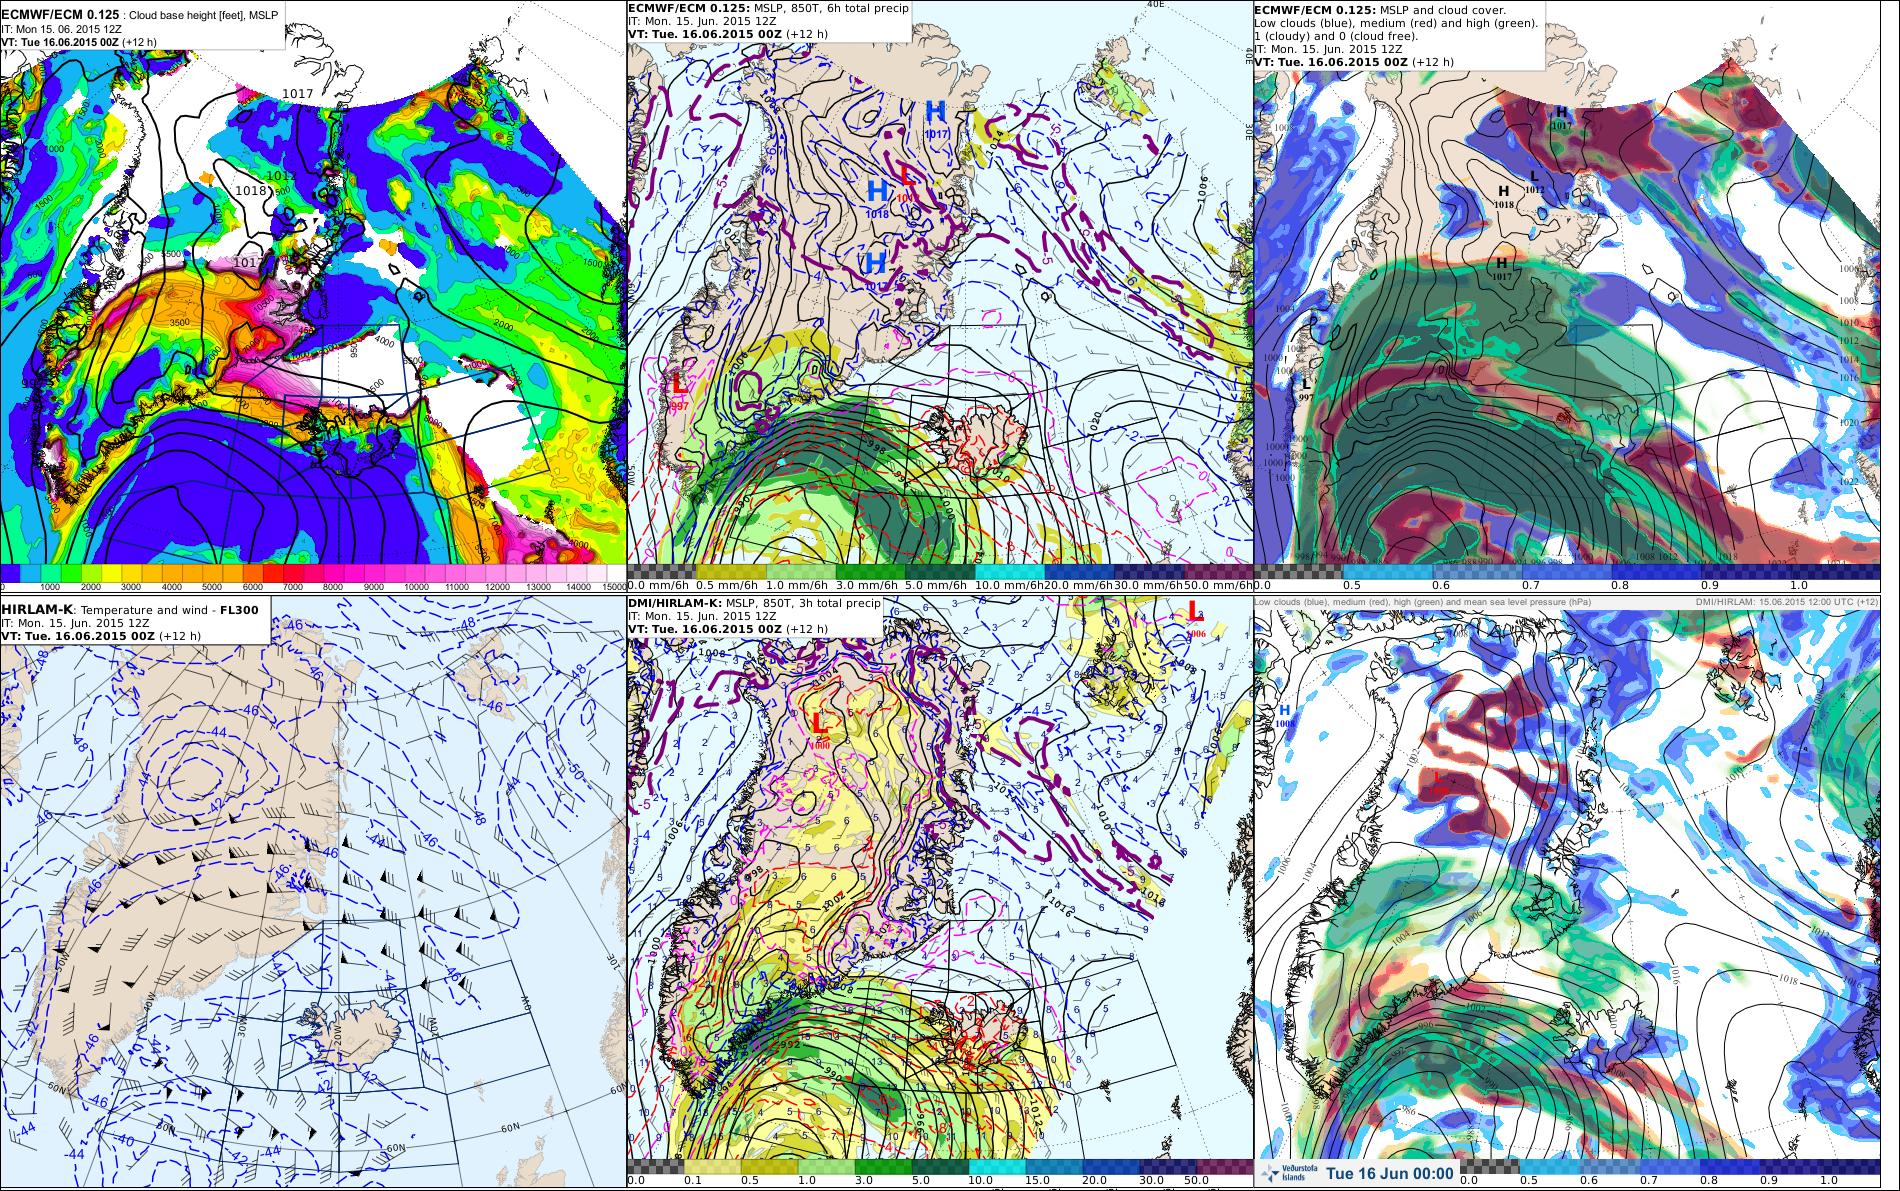Image resolution: width=1900 pixels, height=1191 pixels.
Task: Click the red L 1006 marker on HIRLAM precip map
Action: click(x=1195, y=617)
